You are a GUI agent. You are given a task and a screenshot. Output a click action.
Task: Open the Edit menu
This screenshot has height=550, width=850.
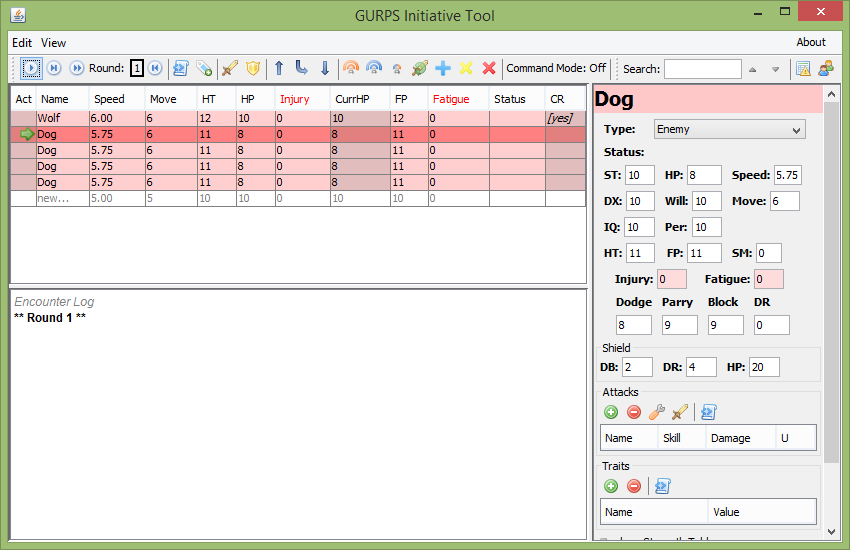[22, 43]
